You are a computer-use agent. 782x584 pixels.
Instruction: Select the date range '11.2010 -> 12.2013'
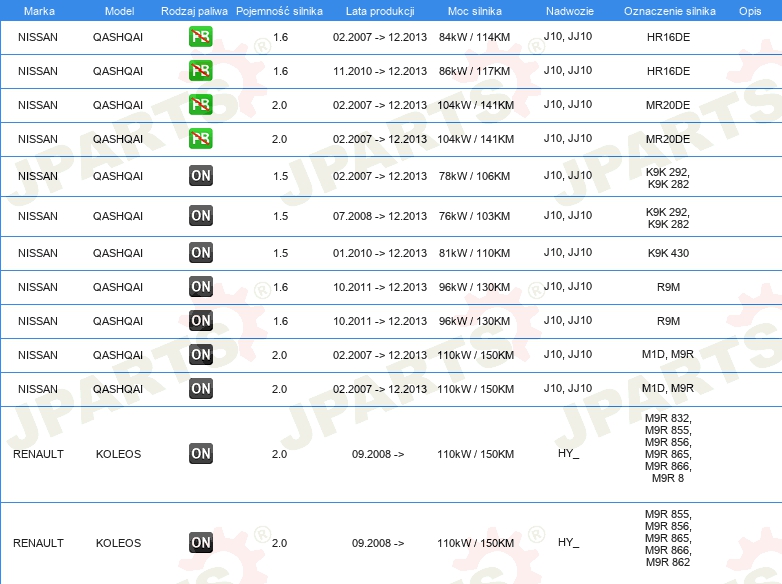click(x=380, y=71)
